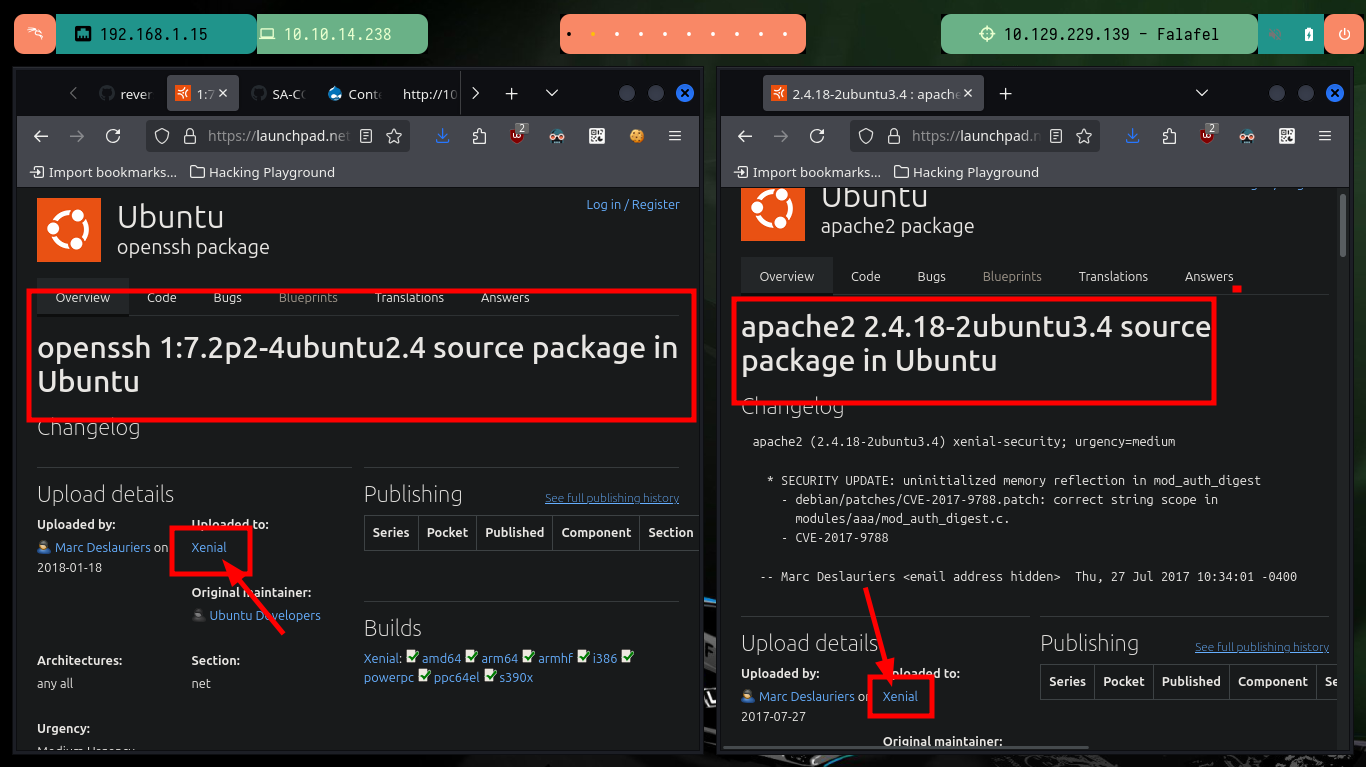Open the Hacking Playground bookmark folder in openssh window

(262, 172)
